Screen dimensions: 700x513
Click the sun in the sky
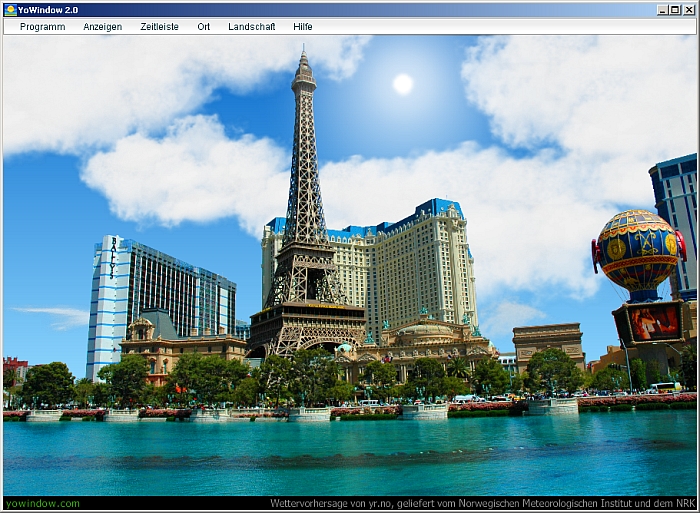pyautogui.click(x=403, y=84)
